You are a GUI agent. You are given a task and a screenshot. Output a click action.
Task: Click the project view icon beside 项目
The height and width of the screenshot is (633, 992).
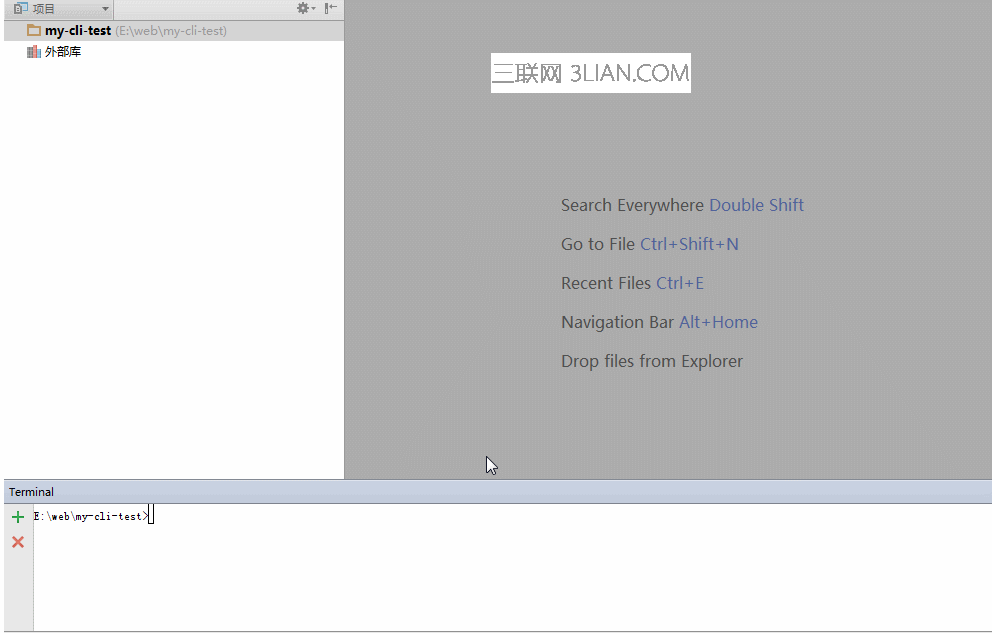tap(21, 8)
